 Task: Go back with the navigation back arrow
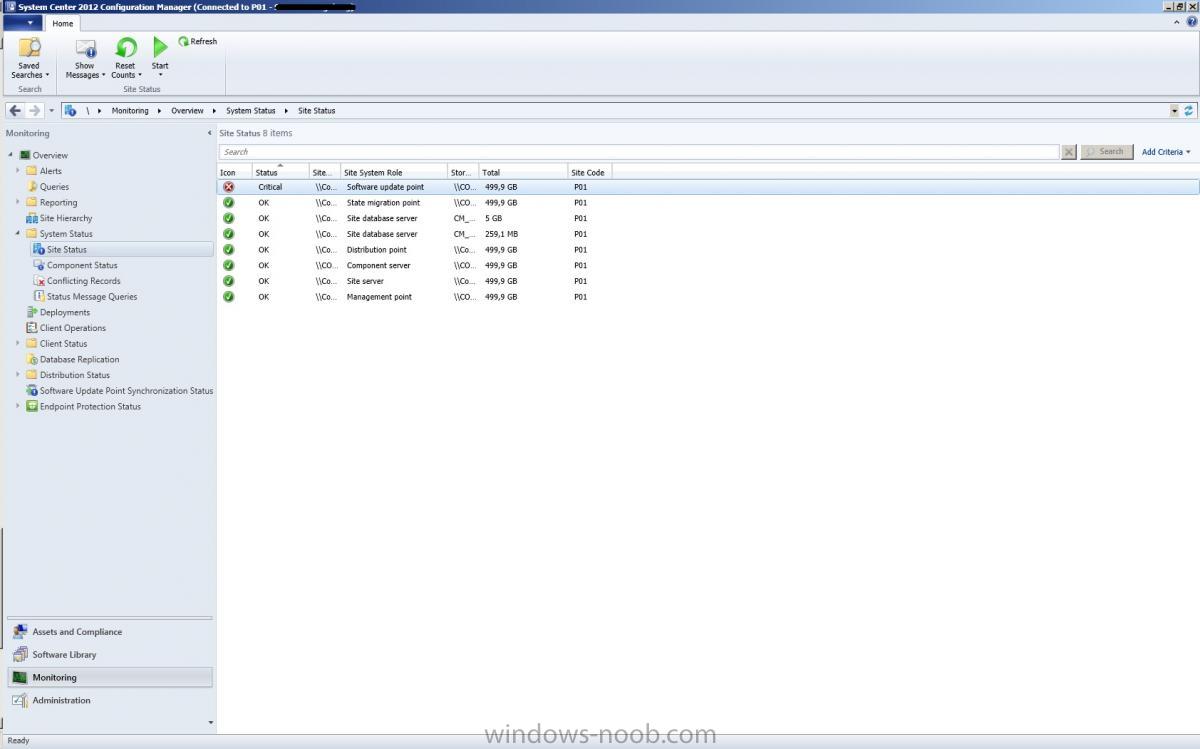tap(14, 110)
